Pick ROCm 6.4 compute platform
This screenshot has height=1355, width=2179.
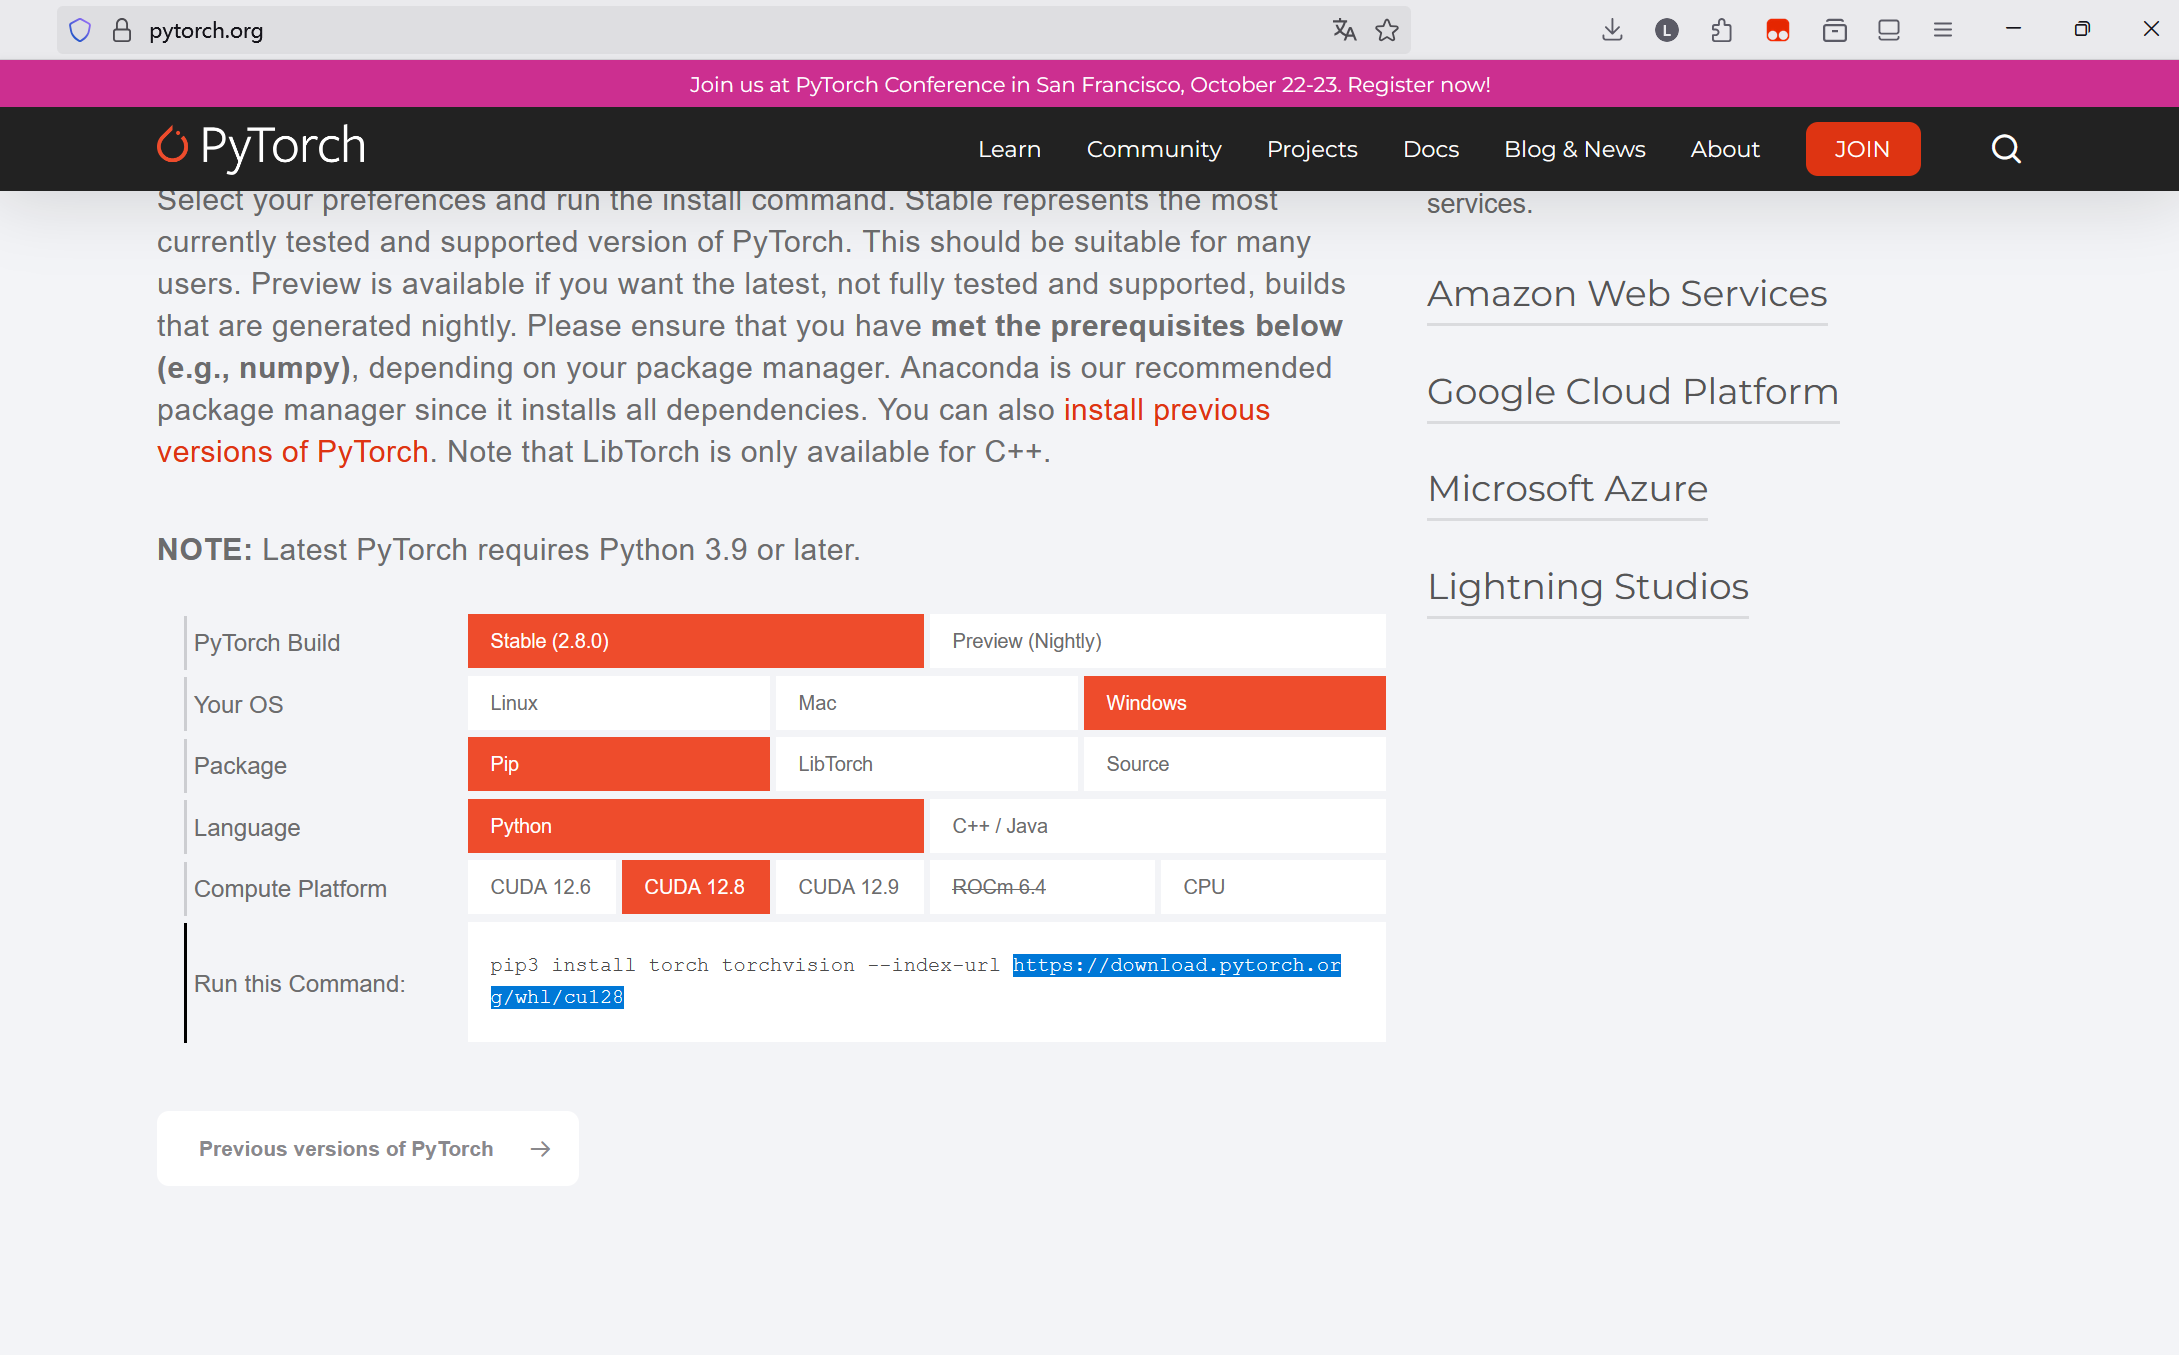pyautogui.click(x=1041, y=887)
